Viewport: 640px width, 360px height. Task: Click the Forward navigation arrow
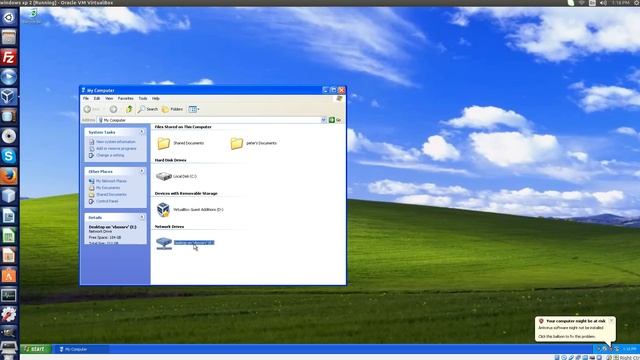pos(113,109)
